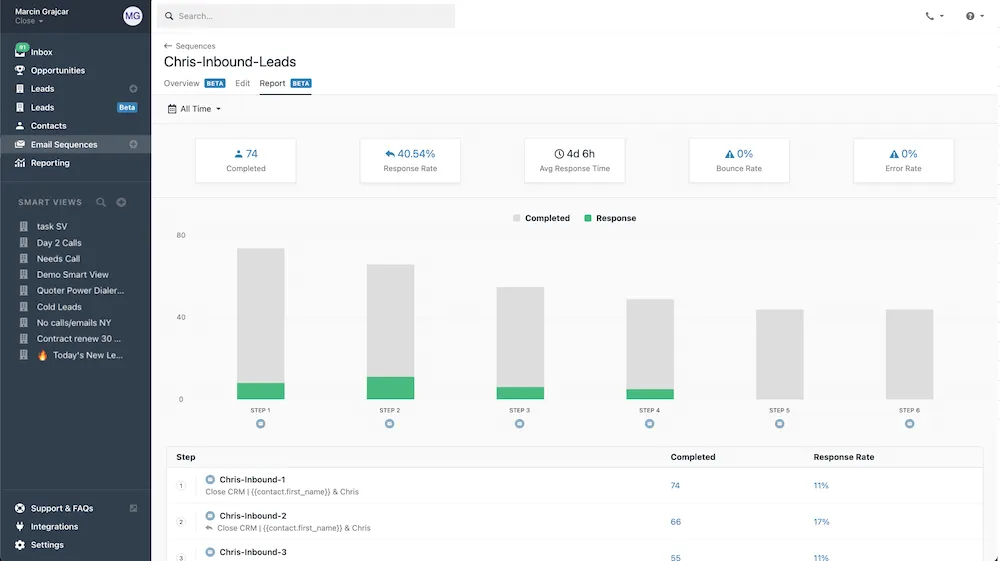Expand the All Time date range dropdown
Screen dimensions: 1000x561
195,109
